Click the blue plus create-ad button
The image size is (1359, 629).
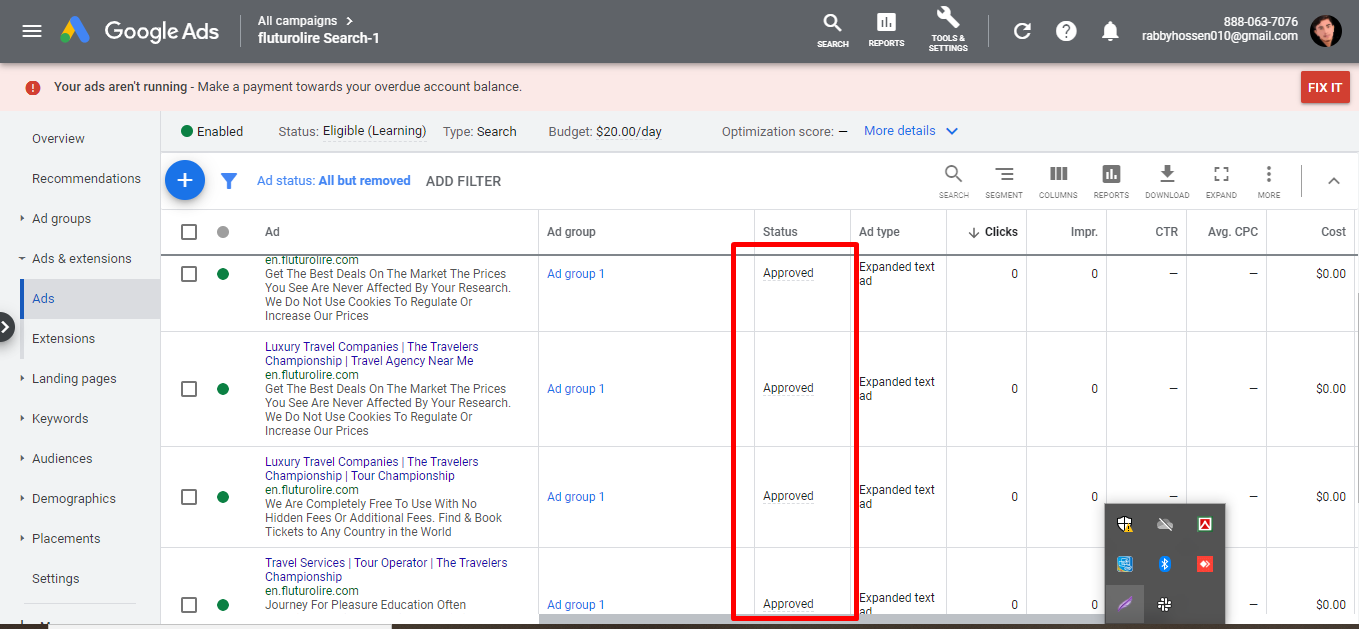click(184, 180)
